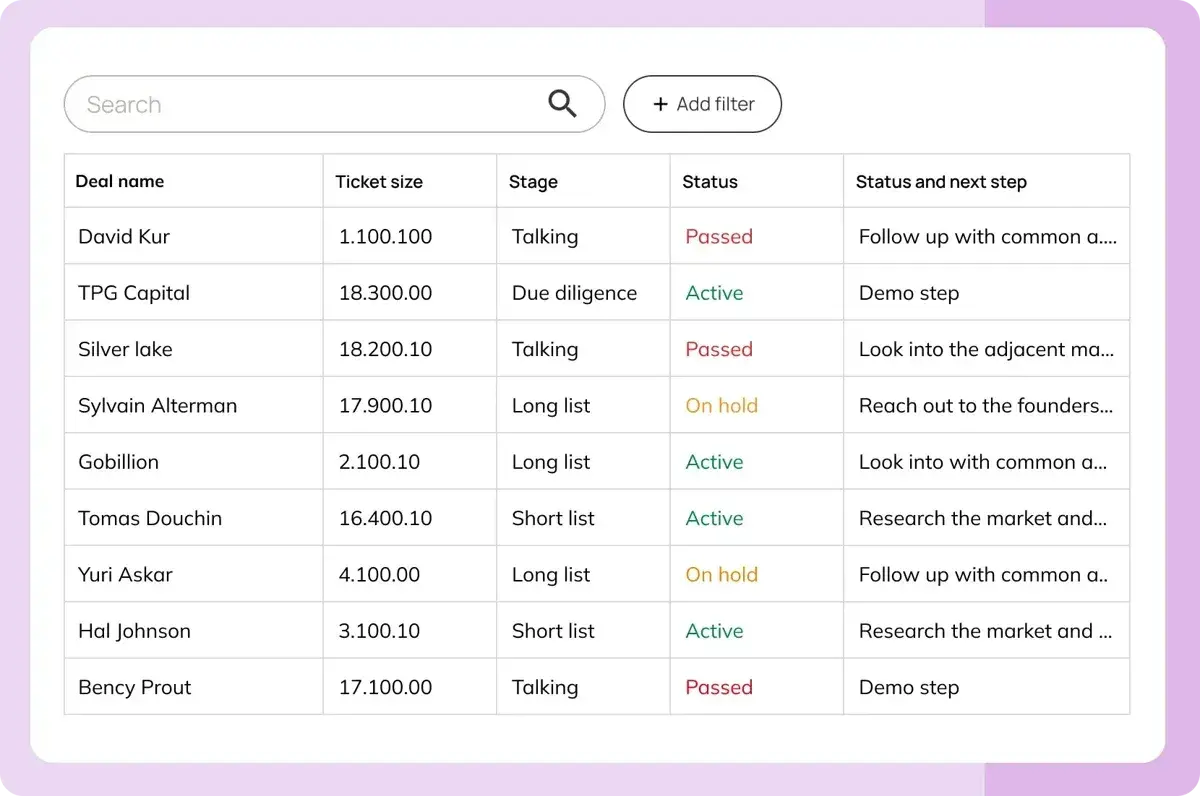
Task: Click the On hold status for Yuri Askar
Action: [x=722, y=574]
